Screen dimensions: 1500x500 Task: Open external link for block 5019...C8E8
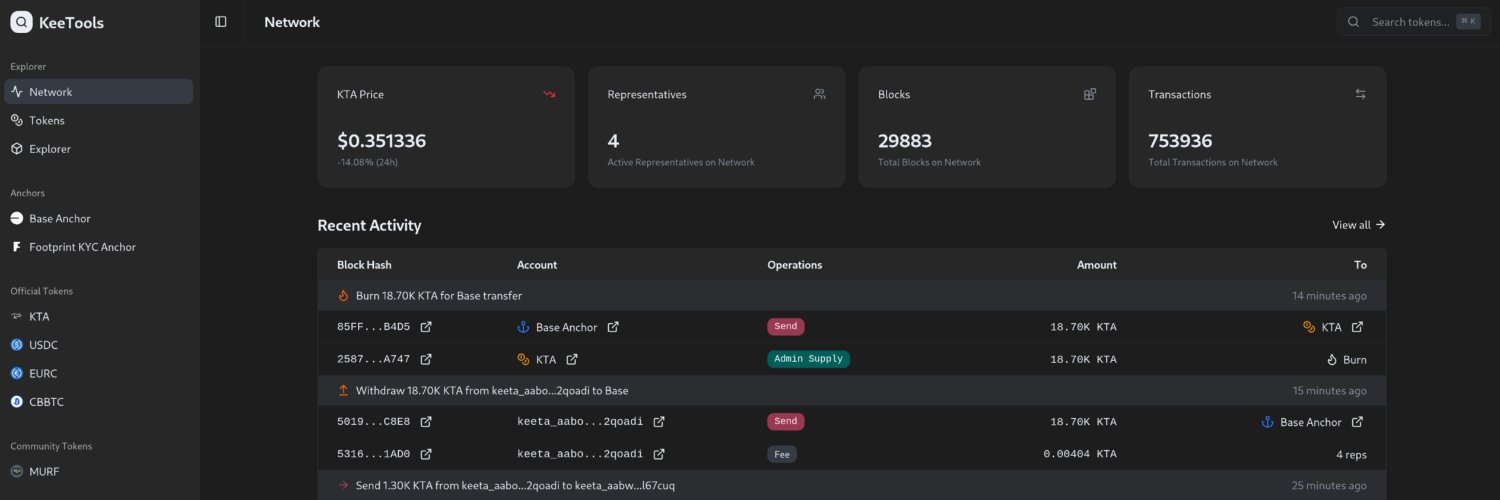tap(426, 422)
